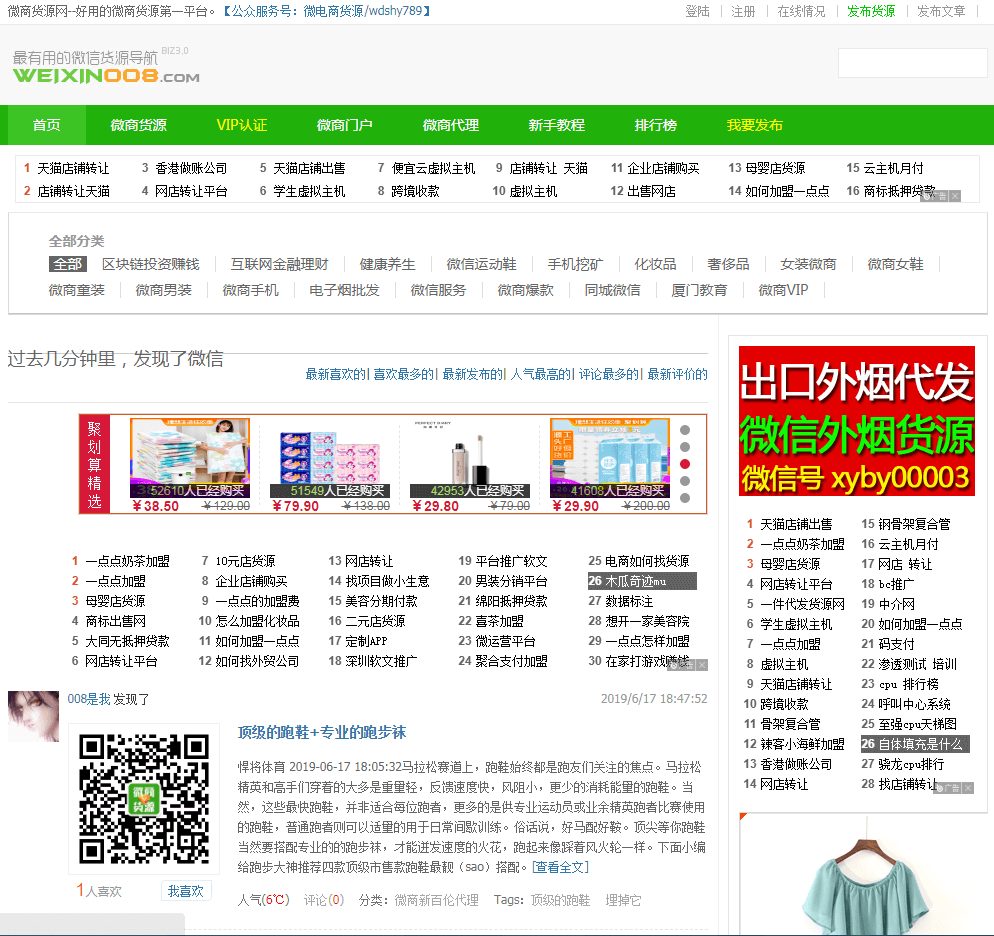This screenshot has width=994, height=936.
Task: Select the first carousel dot
Action: pyautogui.click(x=685, y=430)
